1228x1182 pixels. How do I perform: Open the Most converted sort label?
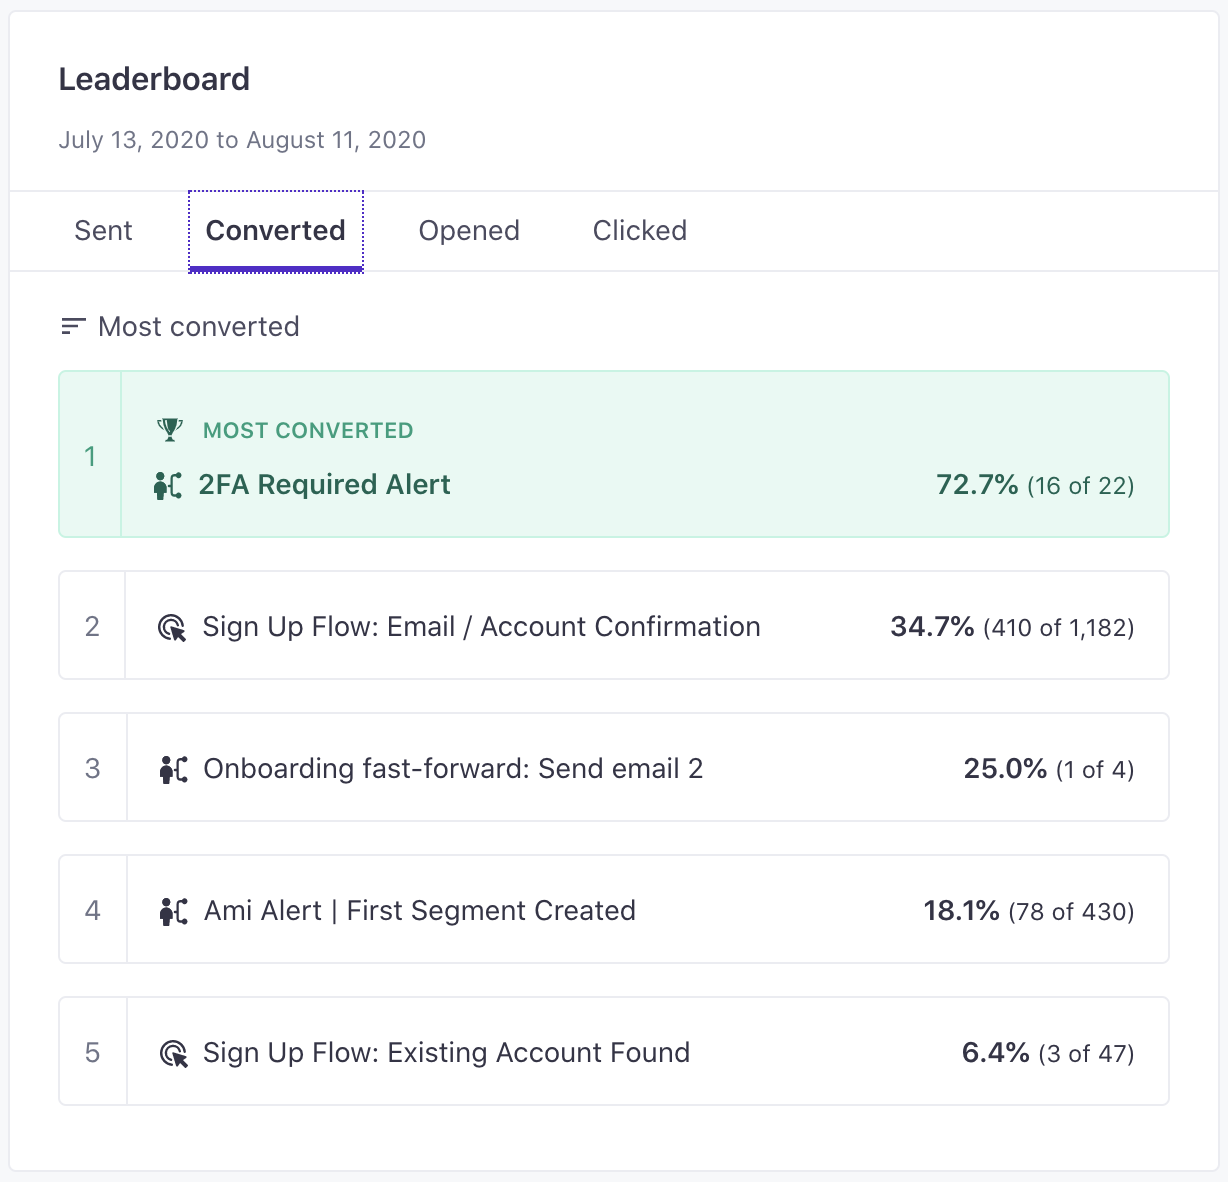click(199, 326)
